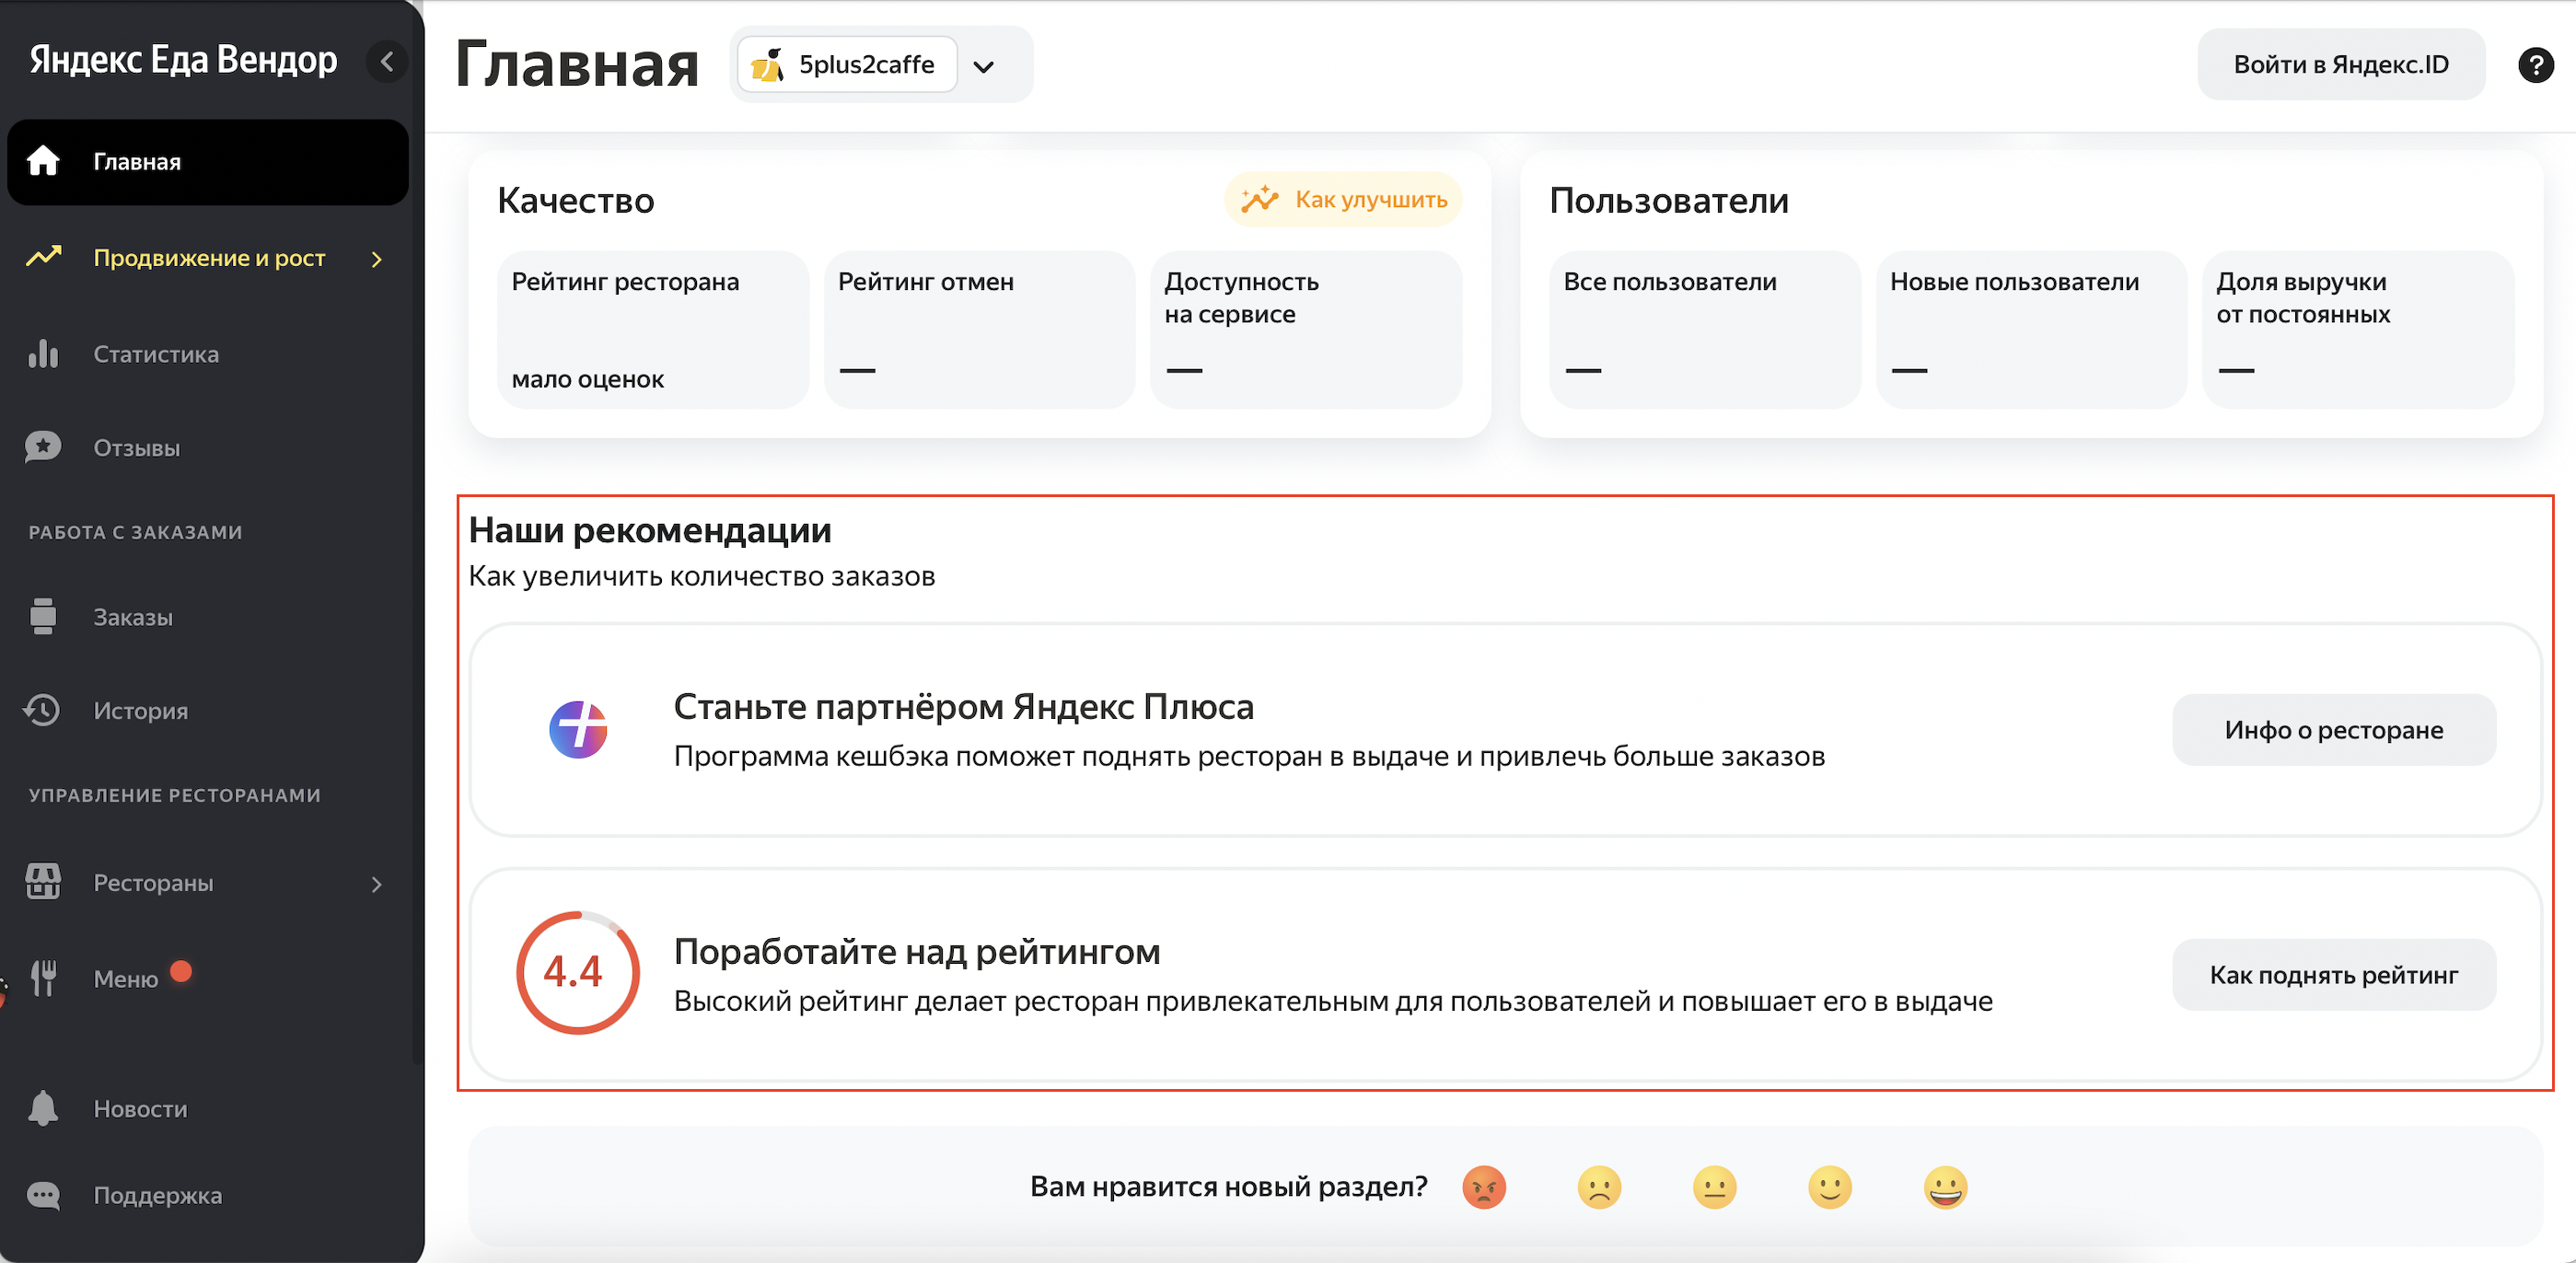Click the clock history icon for История
Image resolution: width=2576 pixels, height=1263 pixels.
pyautogui.click(x=43, y=710)
